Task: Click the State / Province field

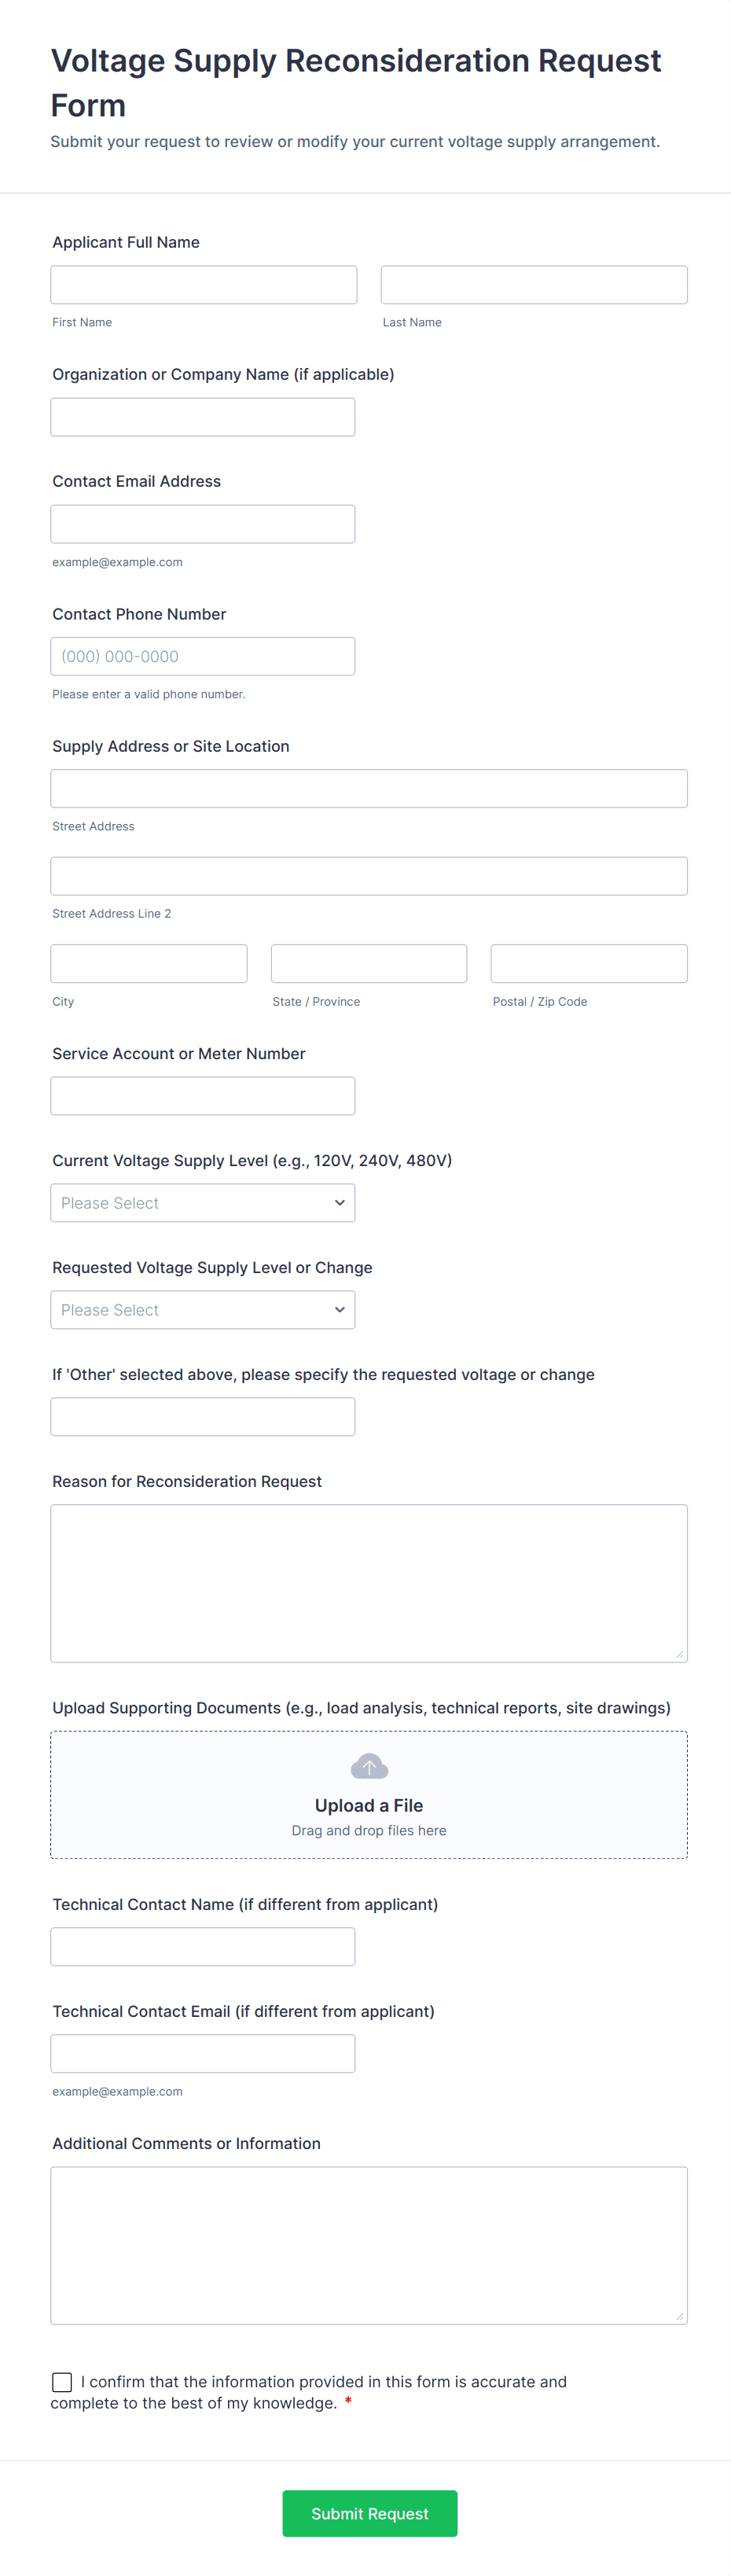Action: coord(369,963)
